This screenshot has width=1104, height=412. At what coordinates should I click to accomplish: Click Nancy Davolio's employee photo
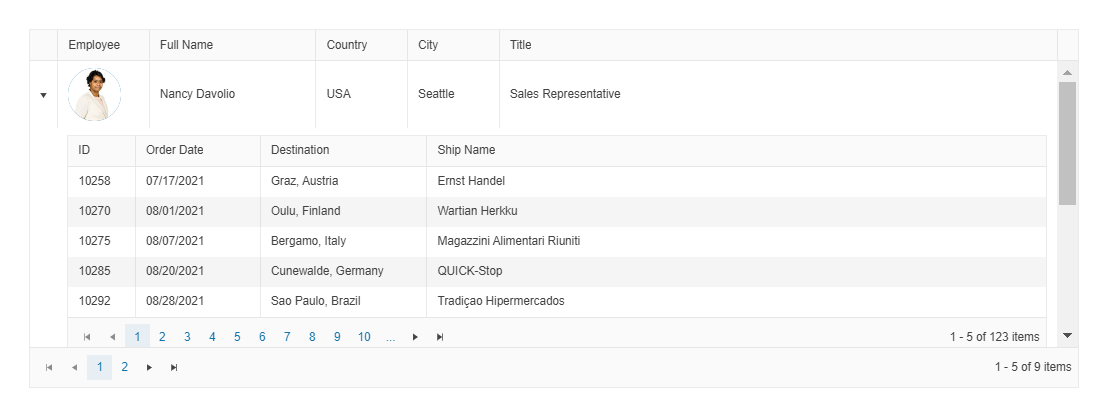[94, 95]
